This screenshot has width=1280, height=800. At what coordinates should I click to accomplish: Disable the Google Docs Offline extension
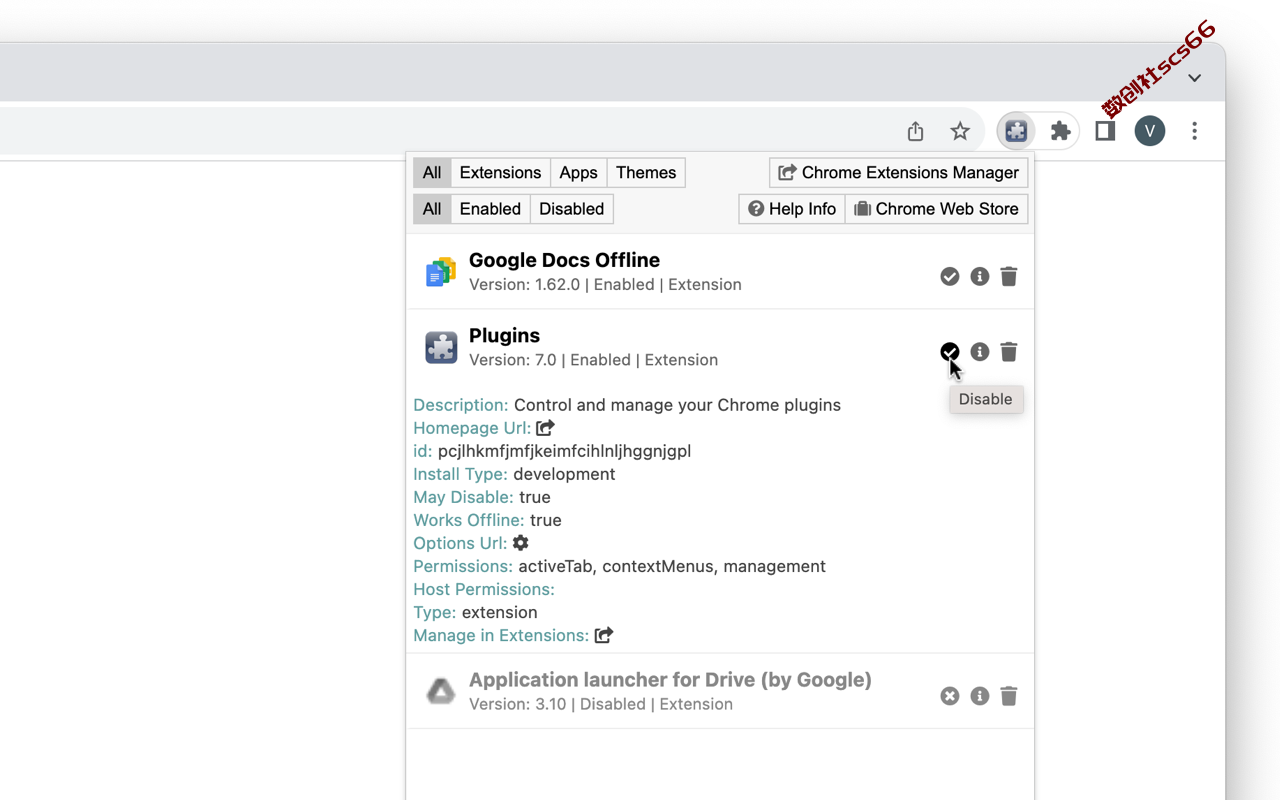pos(950,276)
